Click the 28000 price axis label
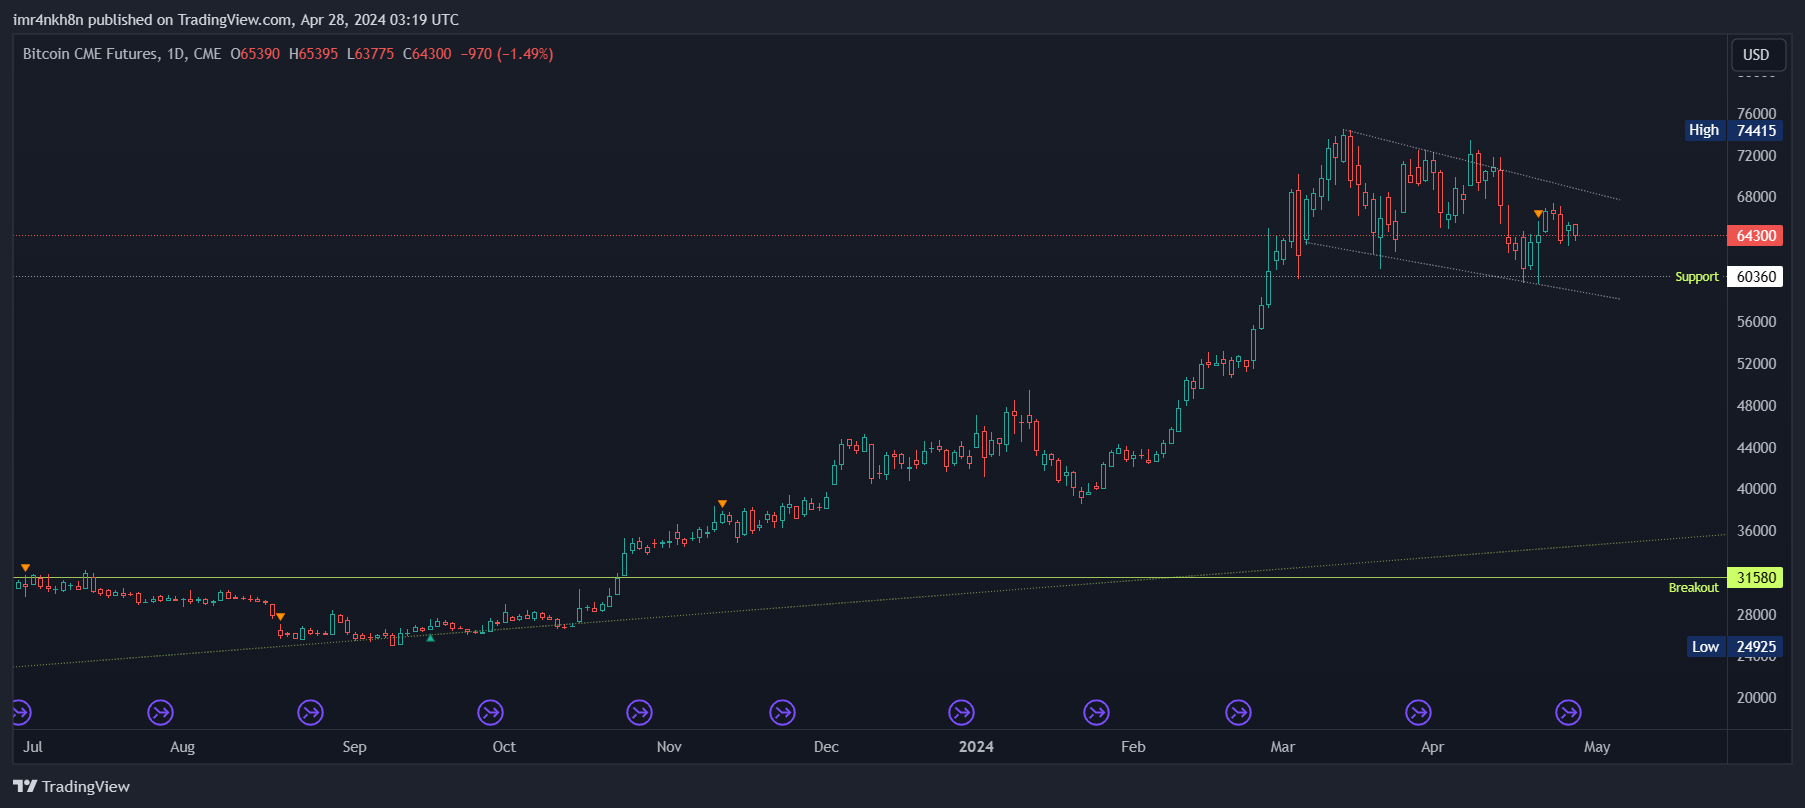 (x=1756, y=615)
